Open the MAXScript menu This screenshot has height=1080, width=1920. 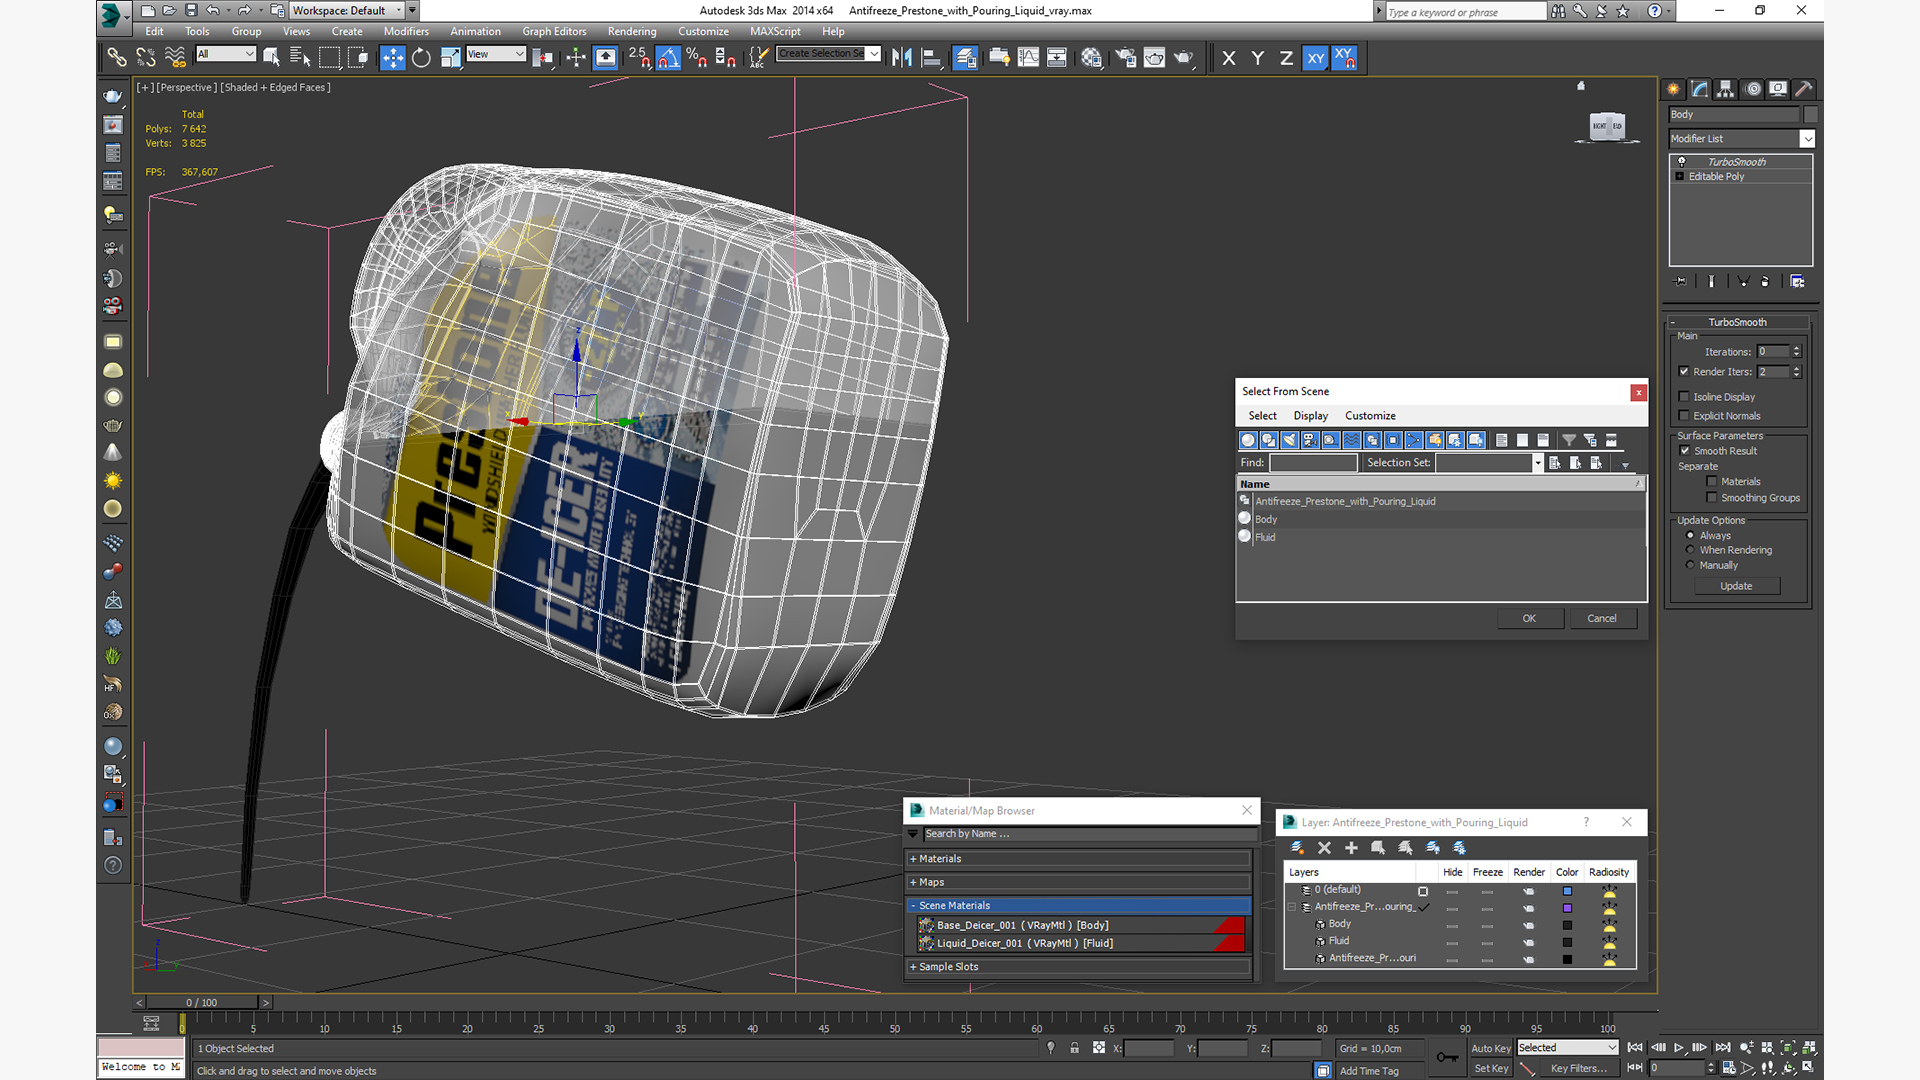pyautogui.click(x=775, y=32)
